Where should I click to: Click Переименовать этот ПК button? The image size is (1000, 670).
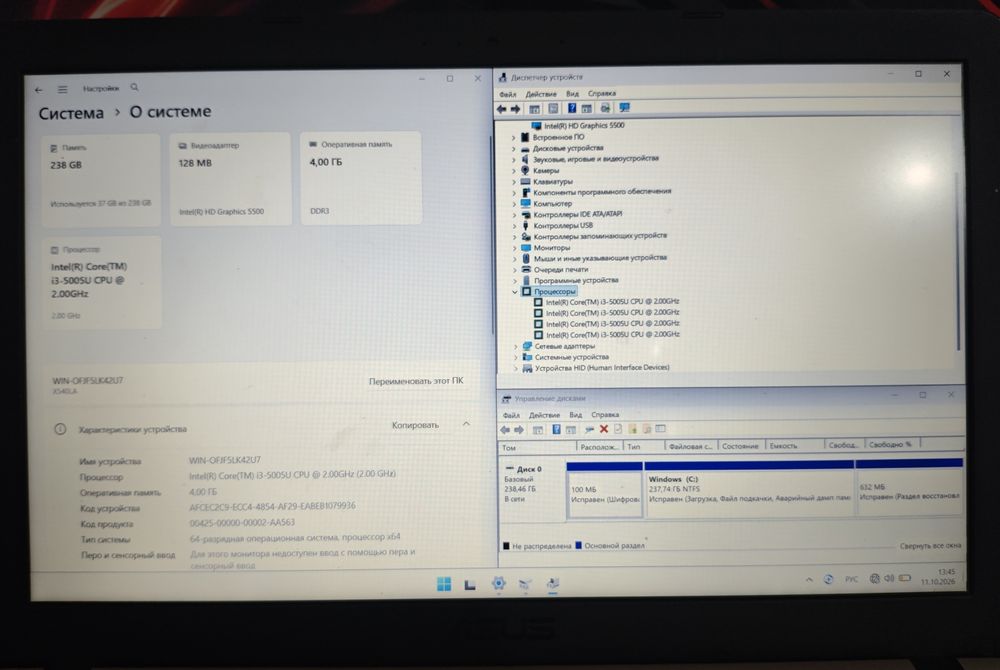pos(416,381)
